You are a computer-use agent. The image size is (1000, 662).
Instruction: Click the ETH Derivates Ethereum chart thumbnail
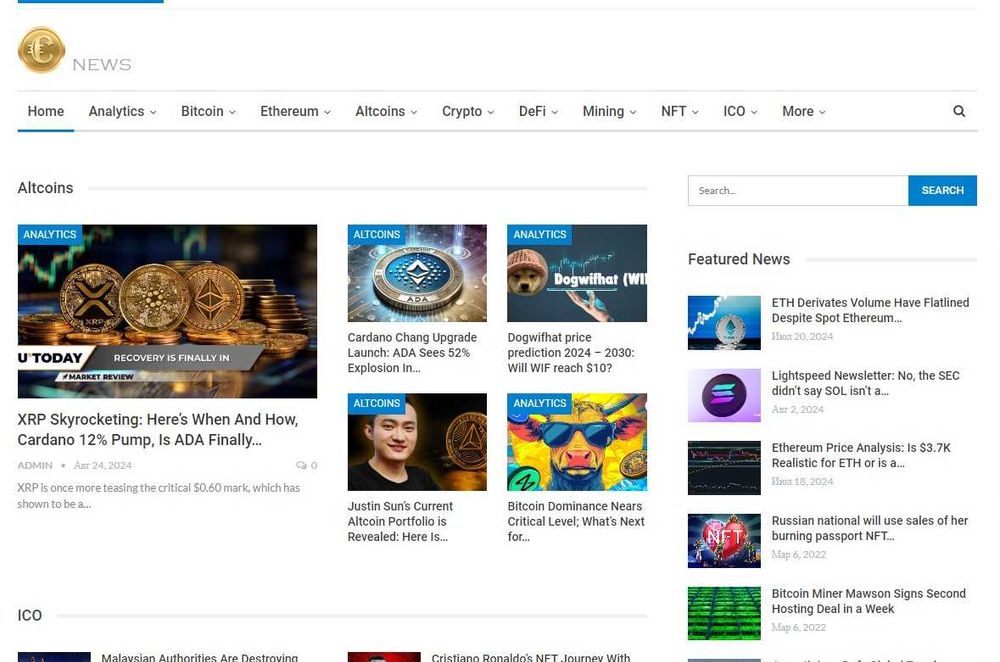tap(724, 323)
